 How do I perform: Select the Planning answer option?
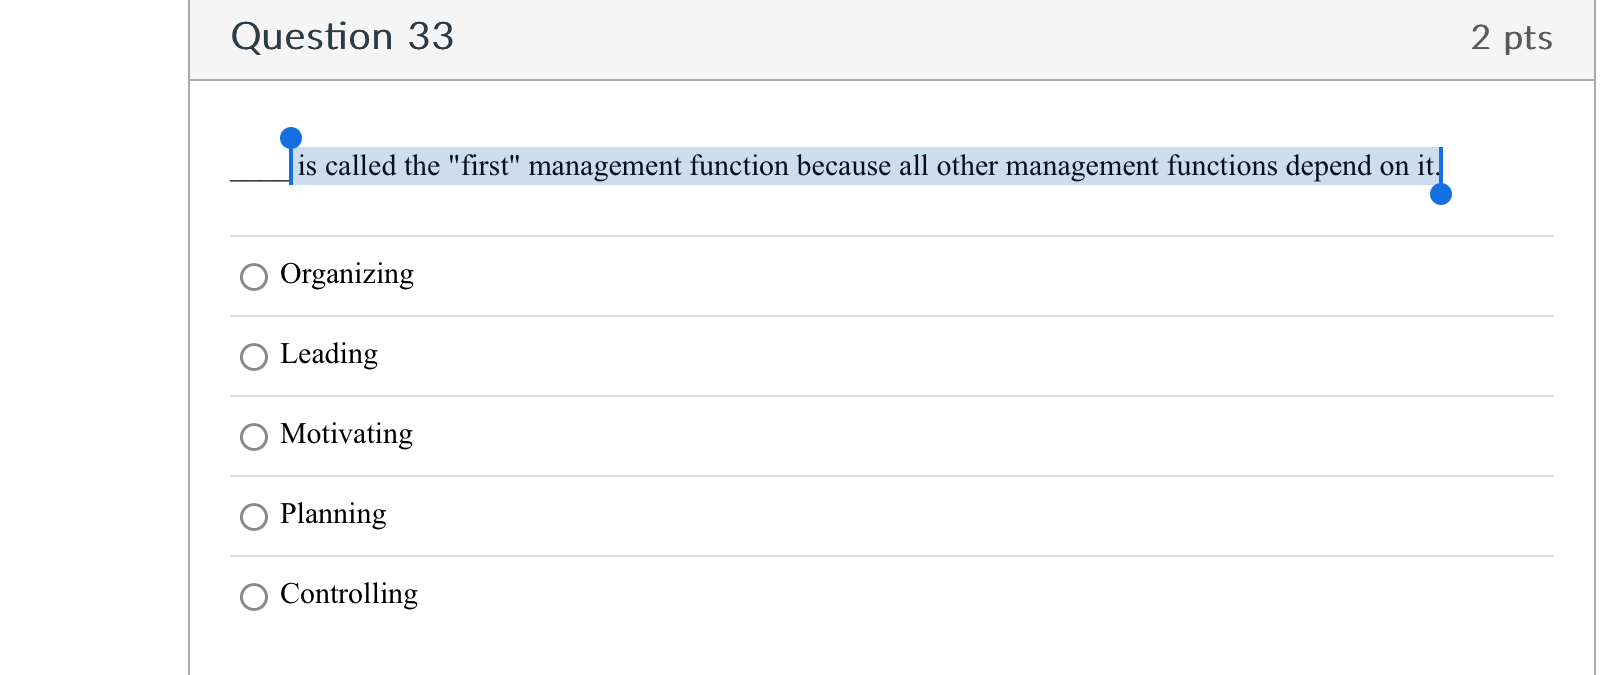(254, 517)
